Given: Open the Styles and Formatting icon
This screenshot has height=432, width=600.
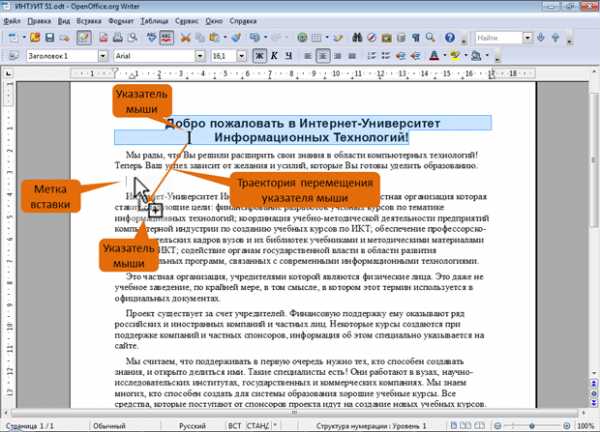Looking at the screenshot, I should point(13,56).
